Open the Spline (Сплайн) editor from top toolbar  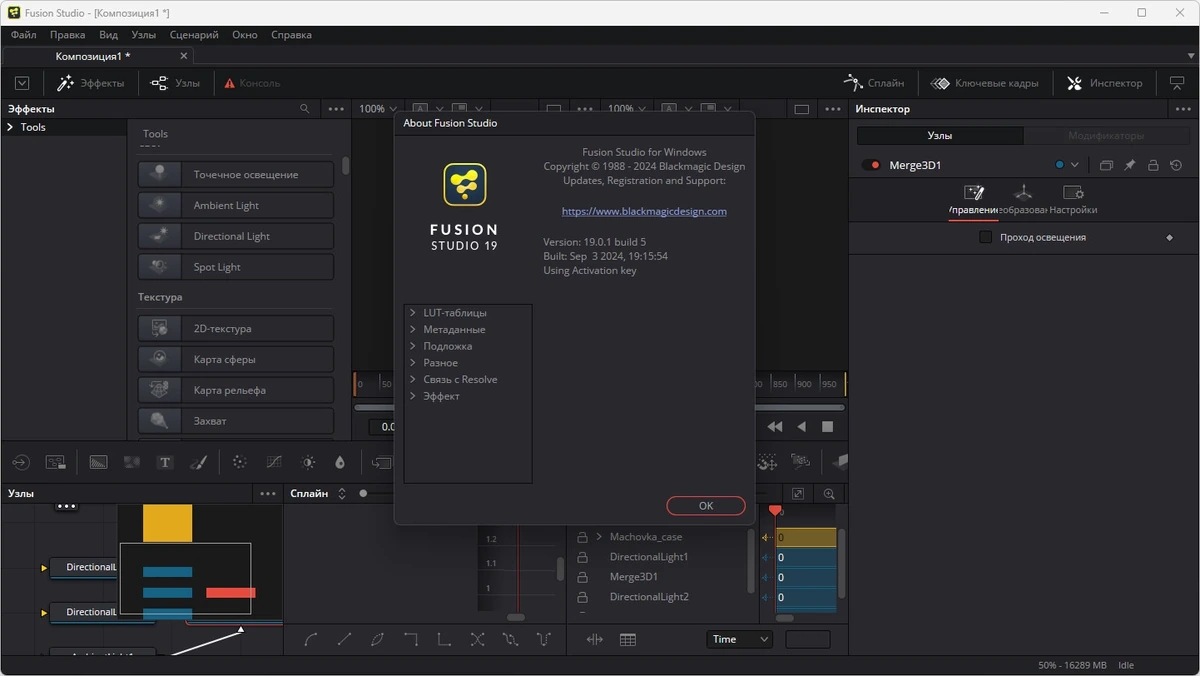874,83
